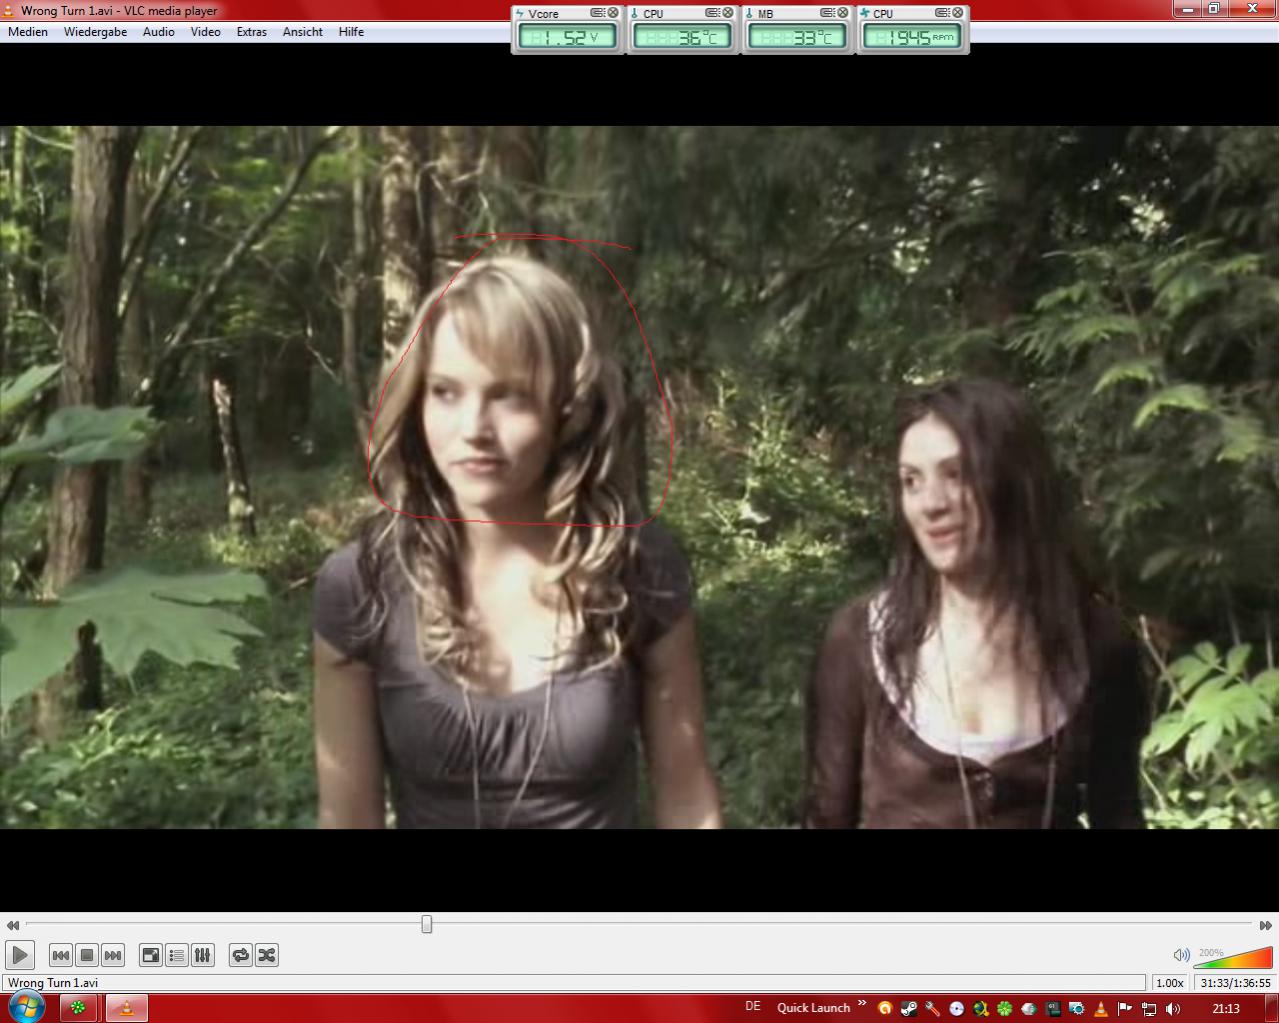Screen dimensions: 1279x1023
Task: Click the 'Quick Launch' toolbar label
Action: tap(813, 1008)
